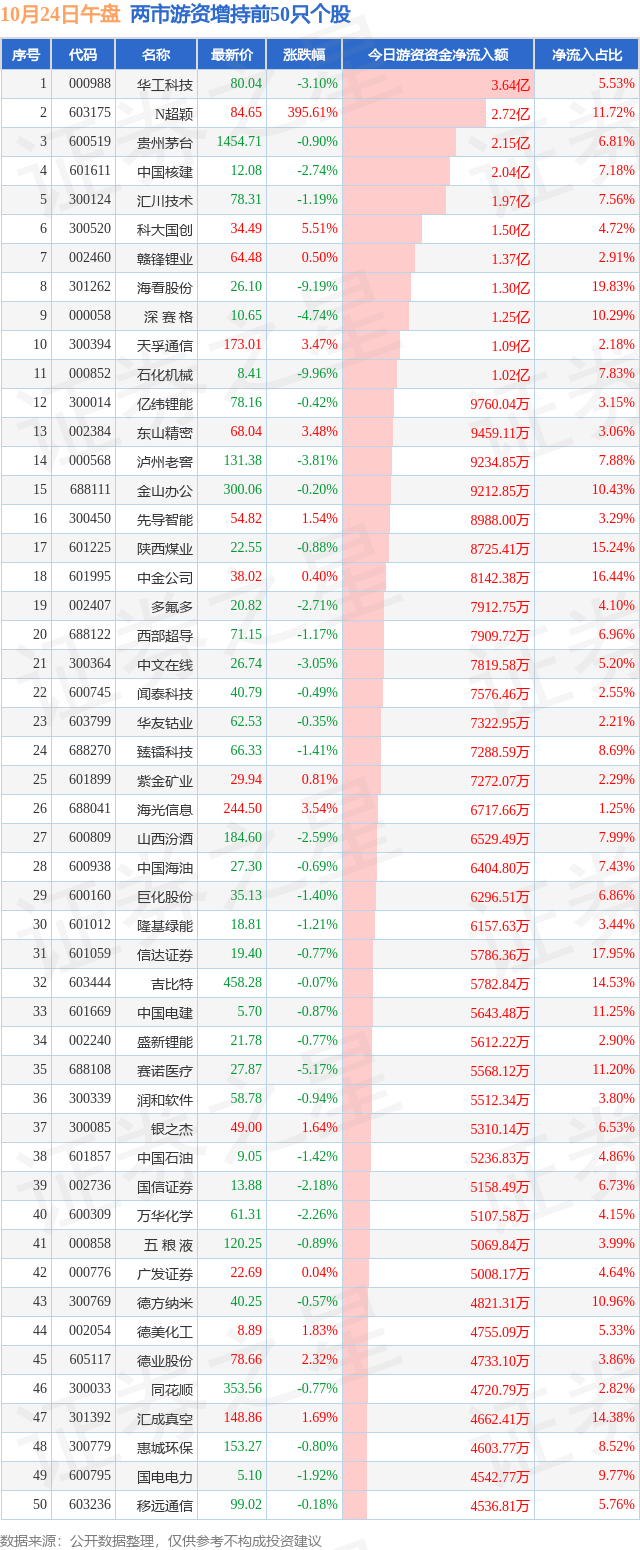Select stock name 德方纳米
The height and width of the screenshot is (1550, 640).
pyautogui.click(x=165, y=1302)
